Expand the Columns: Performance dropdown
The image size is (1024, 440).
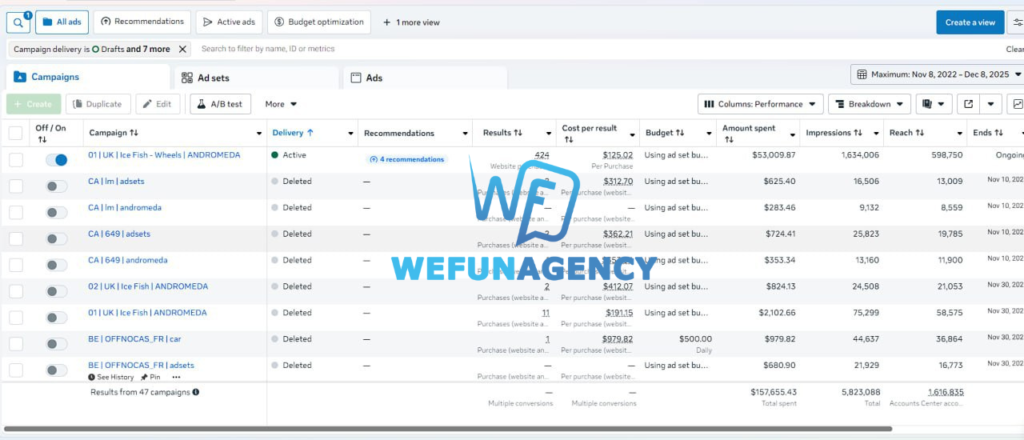tap(760, 104)
